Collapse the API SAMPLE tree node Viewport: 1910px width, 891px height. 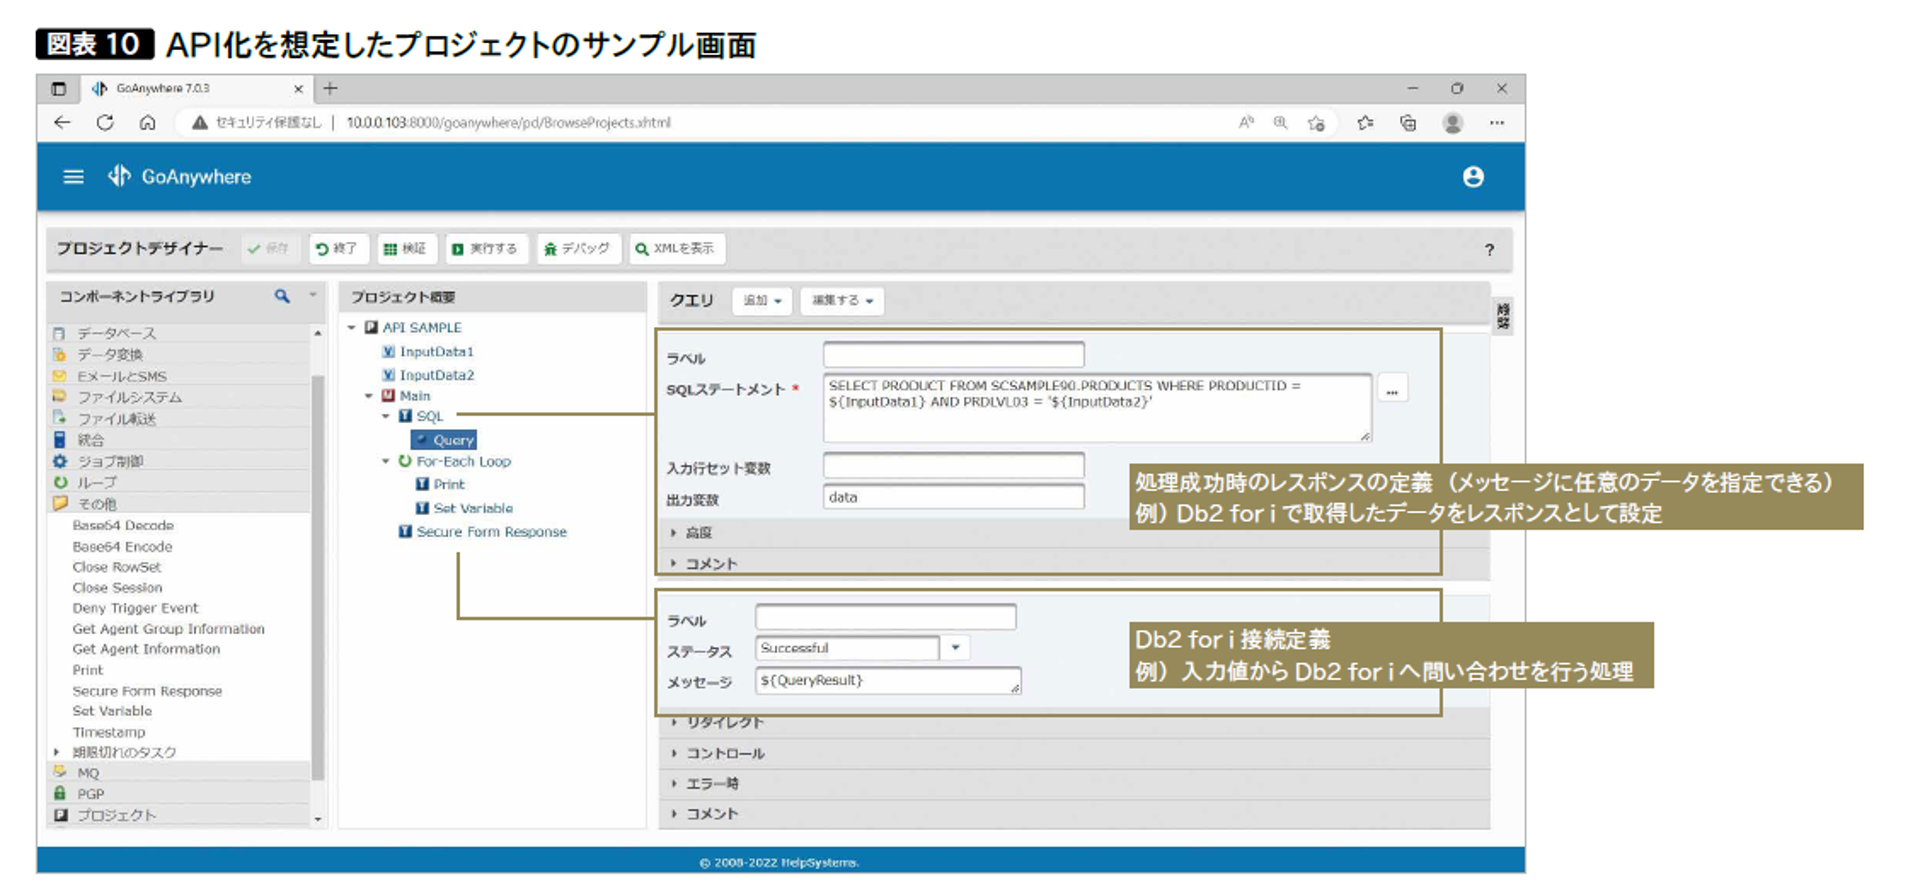[x=352, y=328]
